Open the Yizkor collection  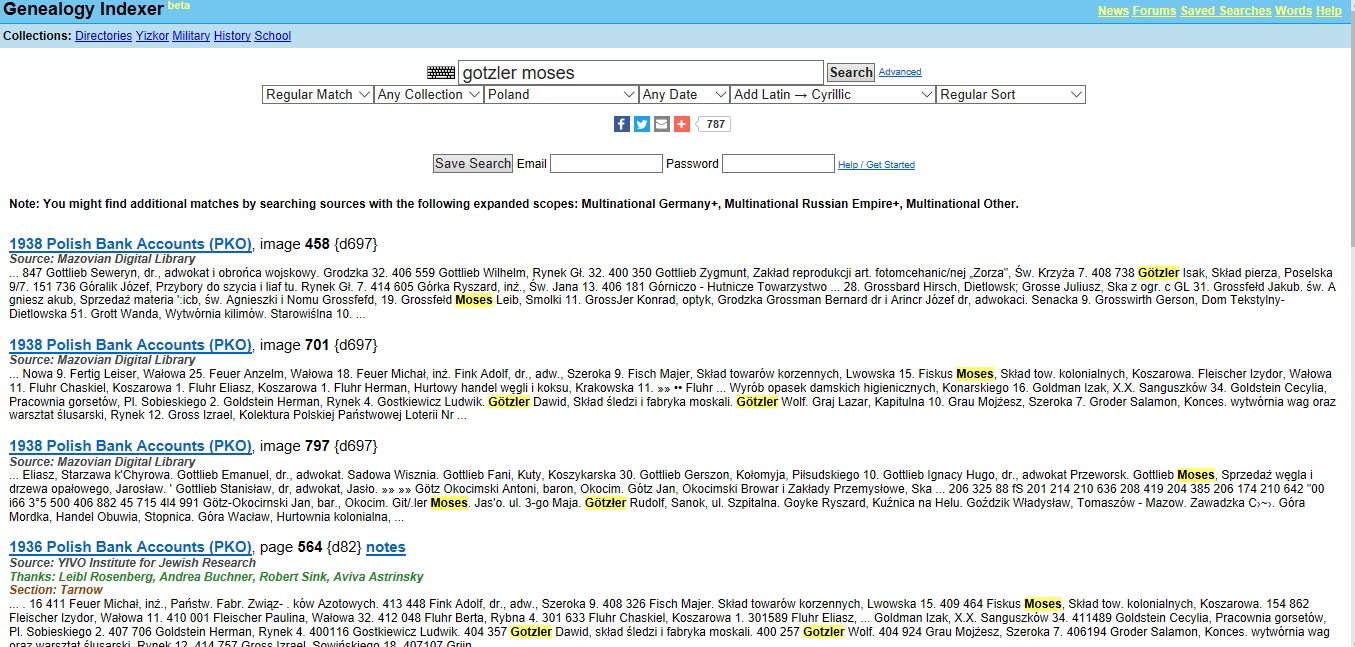coord(152,36)
